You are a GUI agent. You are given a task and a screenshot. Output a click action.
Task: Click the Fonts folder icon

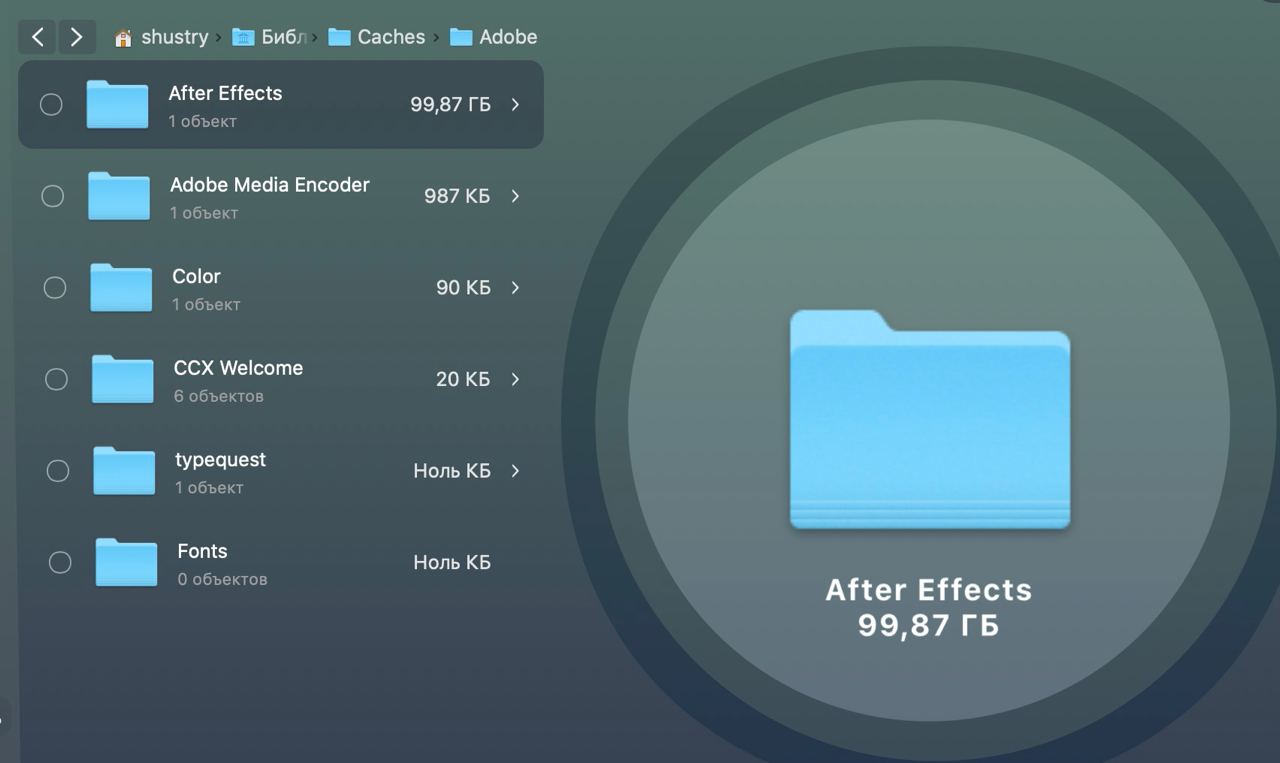[x=126, y=562]
